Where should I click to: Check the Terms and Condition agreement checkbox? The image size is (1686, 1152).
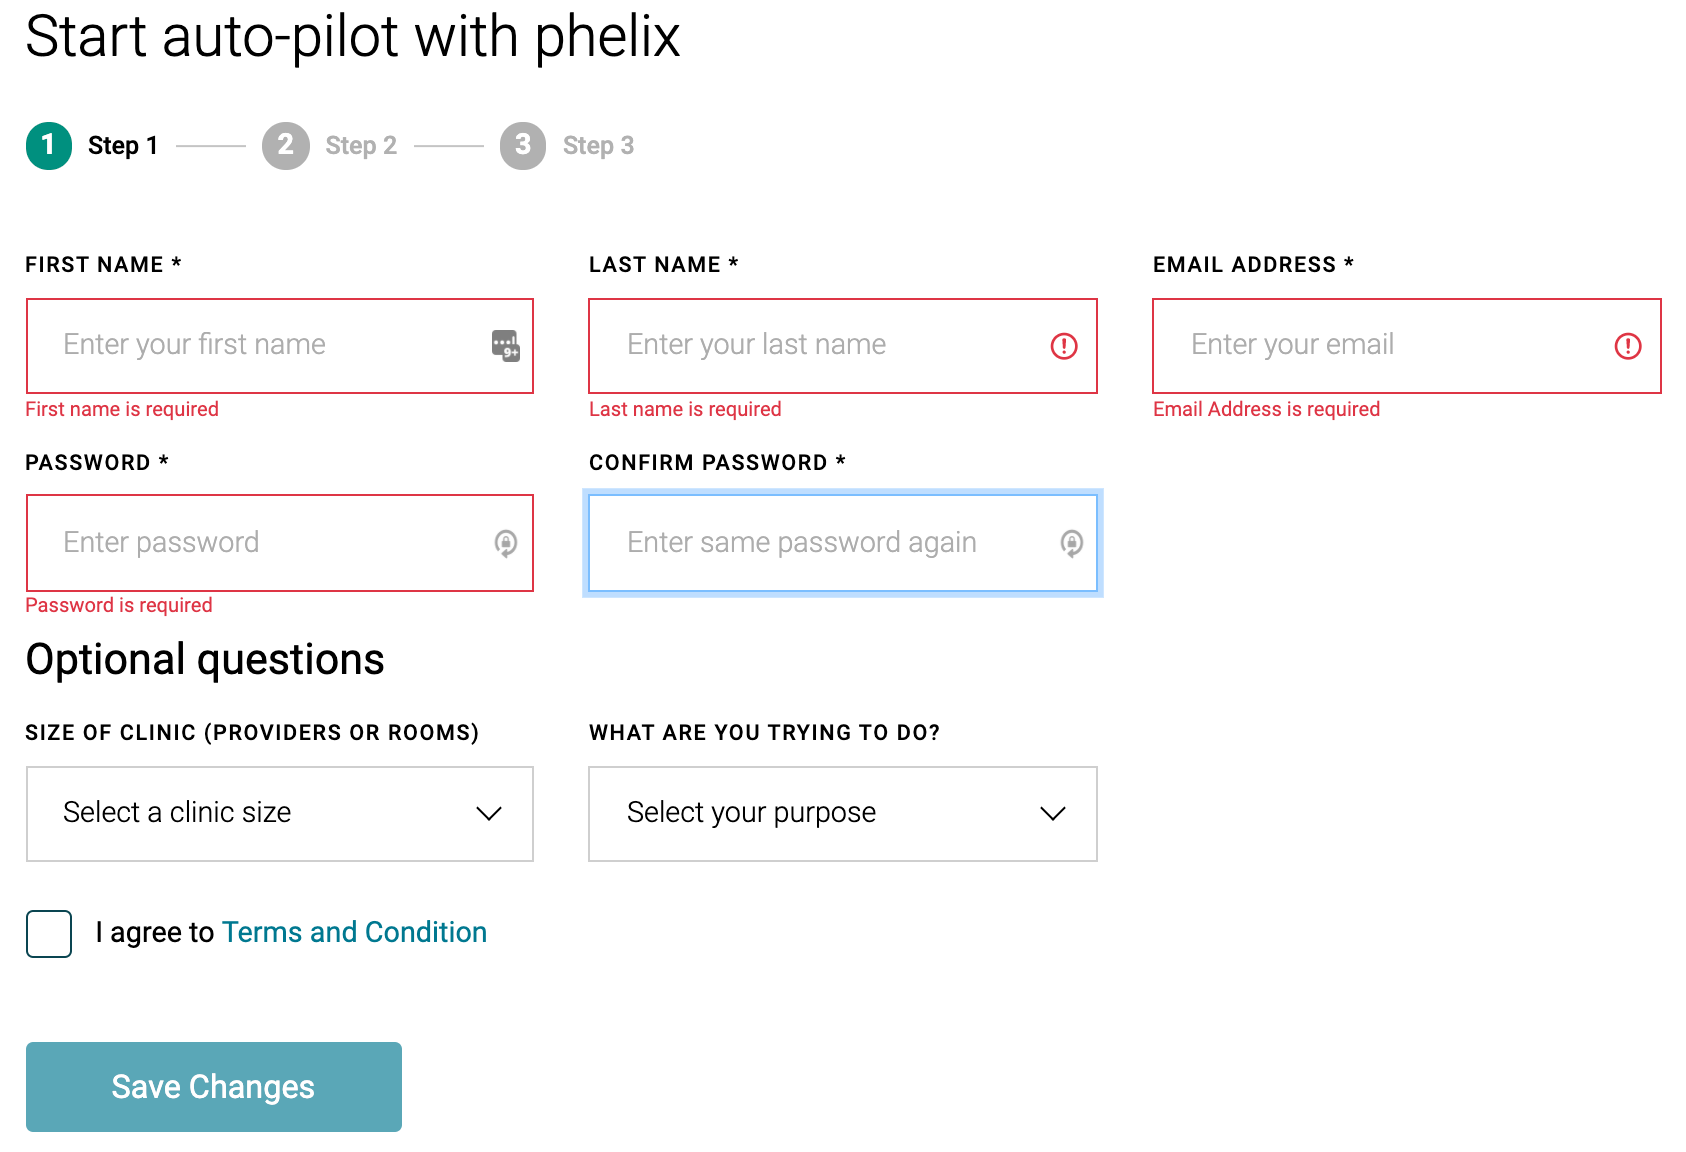[49, 934]
